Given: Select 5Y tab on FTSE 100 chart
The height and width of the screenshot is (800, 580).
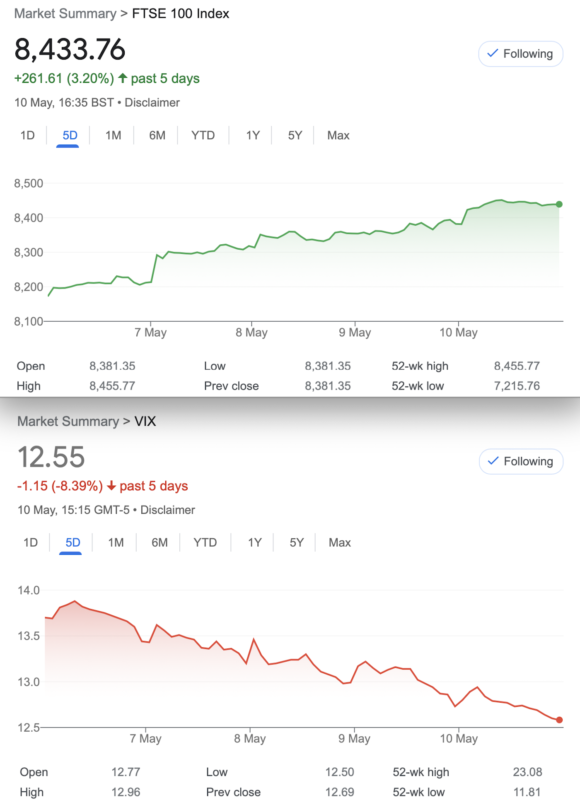Looking at the screenshot, I should pos(295,135).
